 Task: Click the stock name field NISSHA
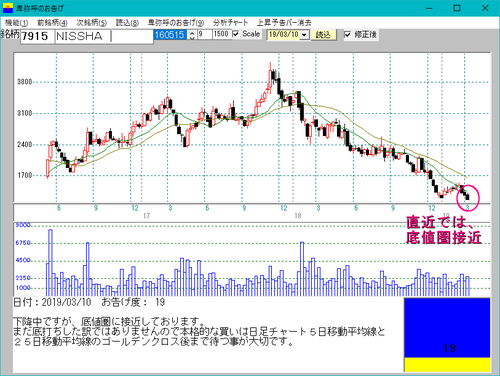[x=104, y=36]
